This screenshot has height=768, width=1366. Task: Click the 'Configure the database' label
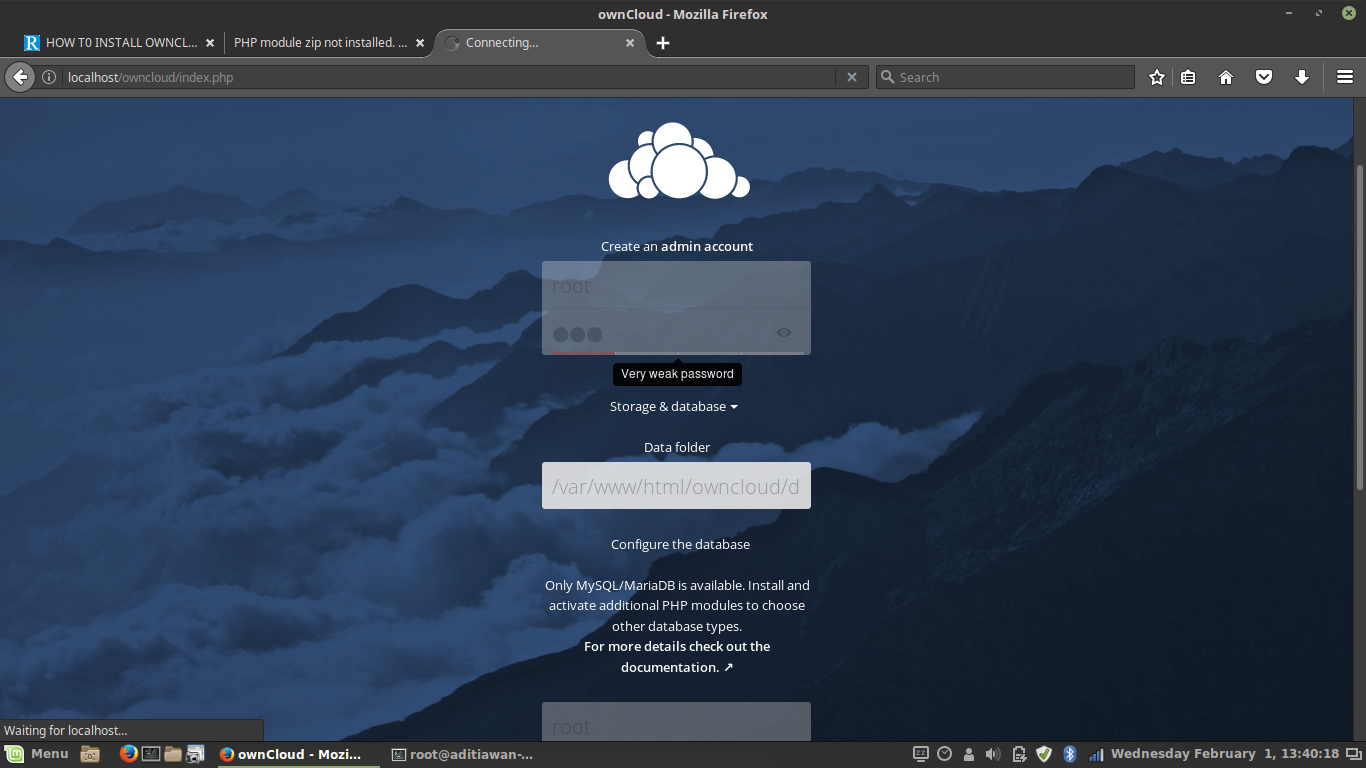tap(680, 545)
